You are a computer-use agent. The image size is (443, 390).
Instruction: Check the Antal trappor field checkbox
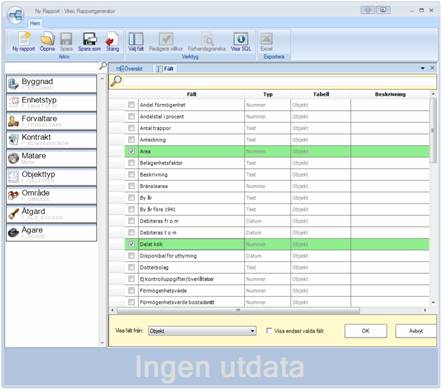click(x=131, y=128)
